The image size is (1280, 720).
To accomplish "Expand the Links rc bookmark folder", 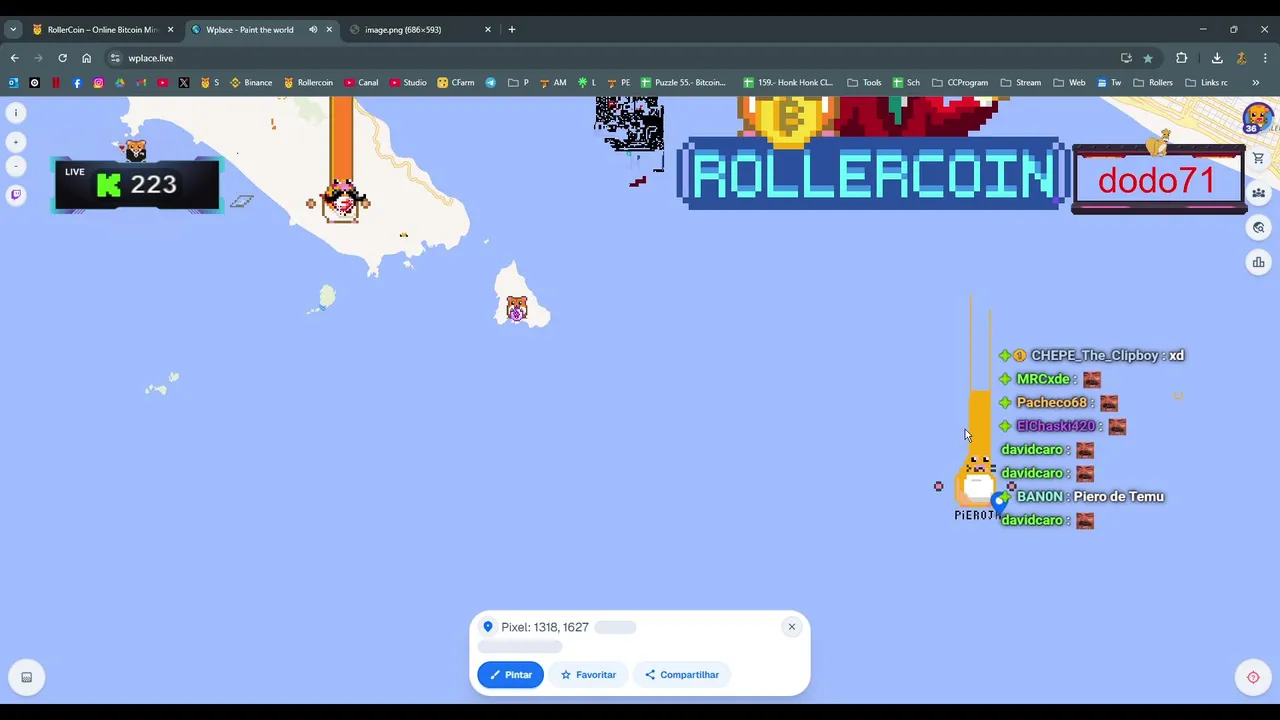I will coord(1206,83).
